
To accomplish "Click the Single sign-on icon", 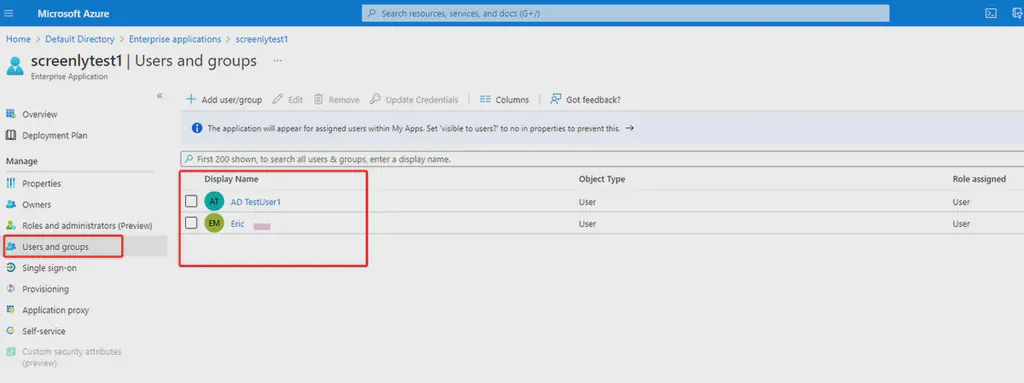I will [x=10, y=268].
